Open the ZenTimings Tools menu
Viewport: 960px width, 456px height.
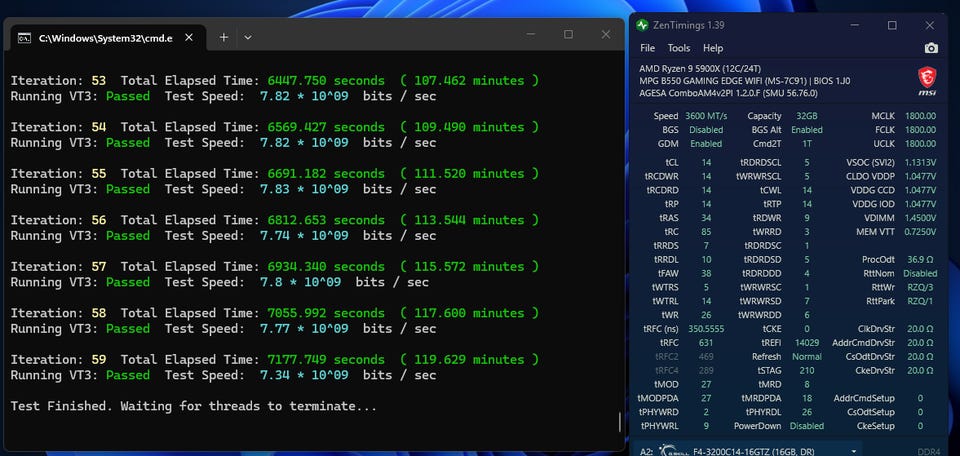point(678,48)
